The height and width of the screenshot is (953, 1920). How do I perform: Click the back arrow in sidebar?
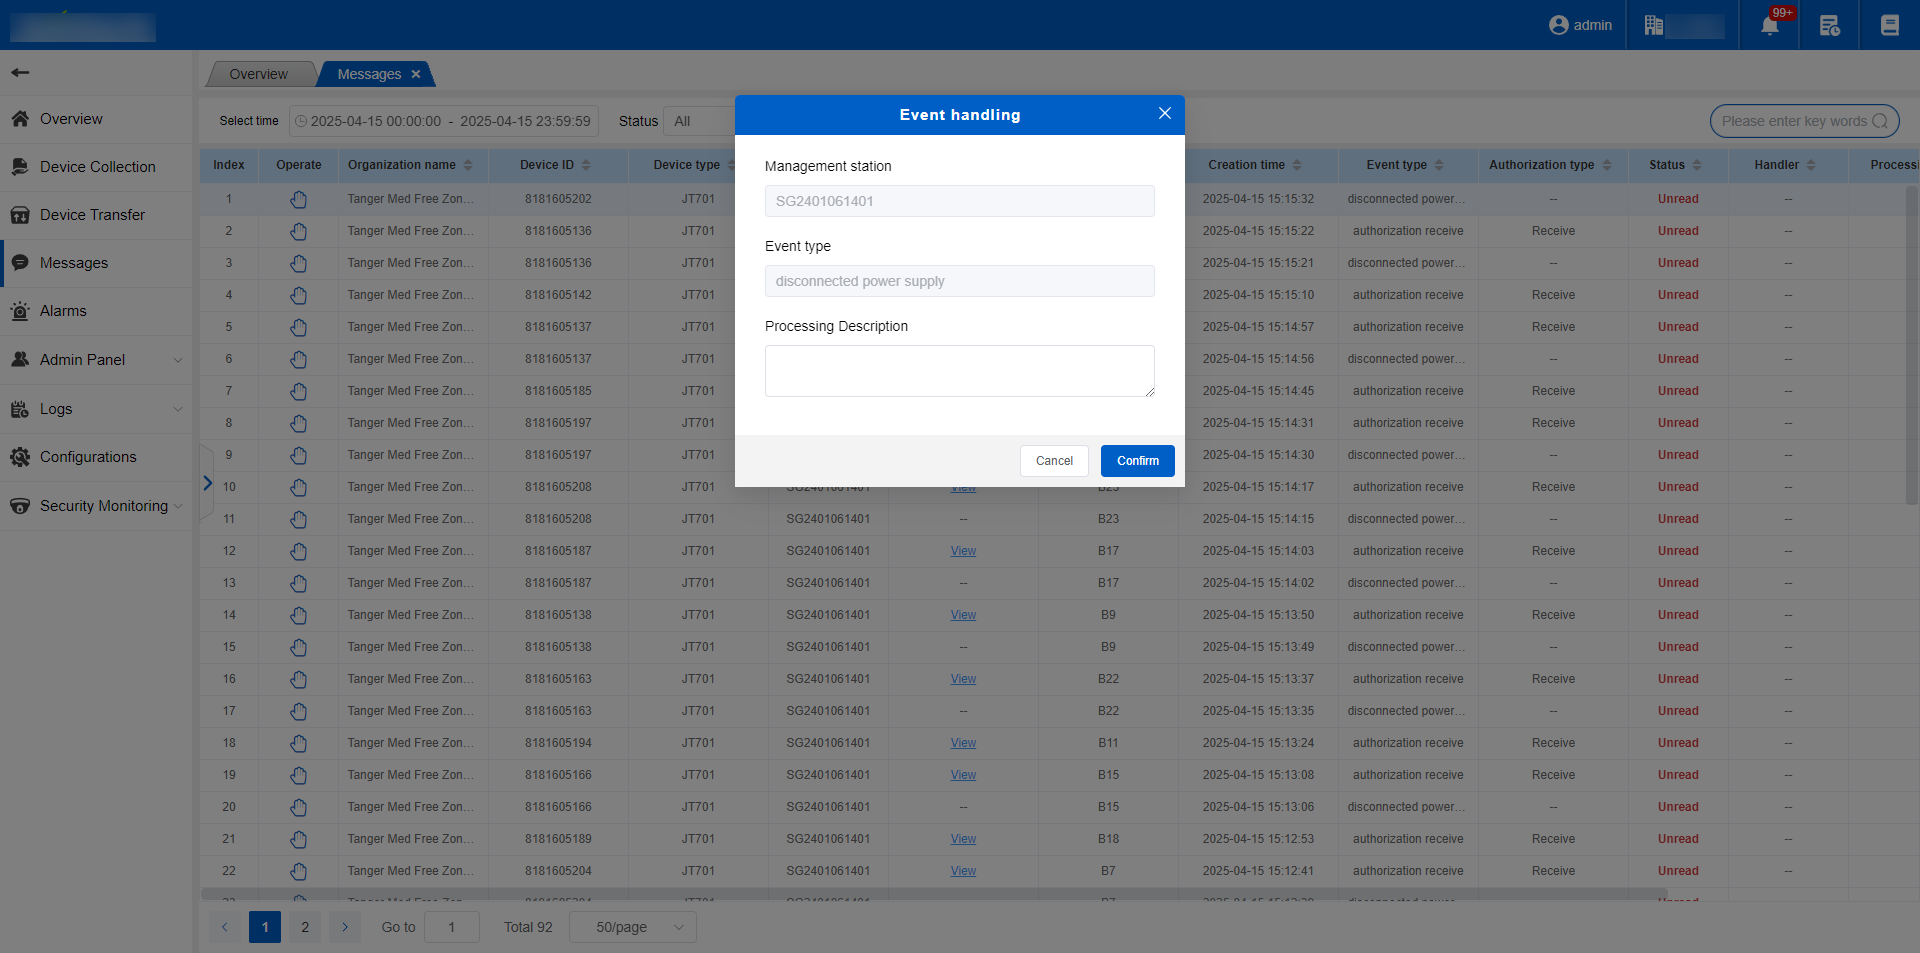[x=20, y=72]
